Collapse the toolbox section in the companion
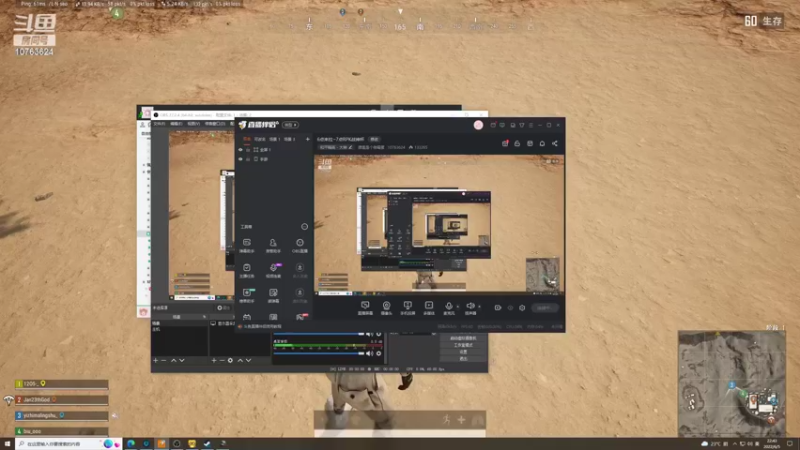Screen dimensions: 800x450 [x=305, y=227]
